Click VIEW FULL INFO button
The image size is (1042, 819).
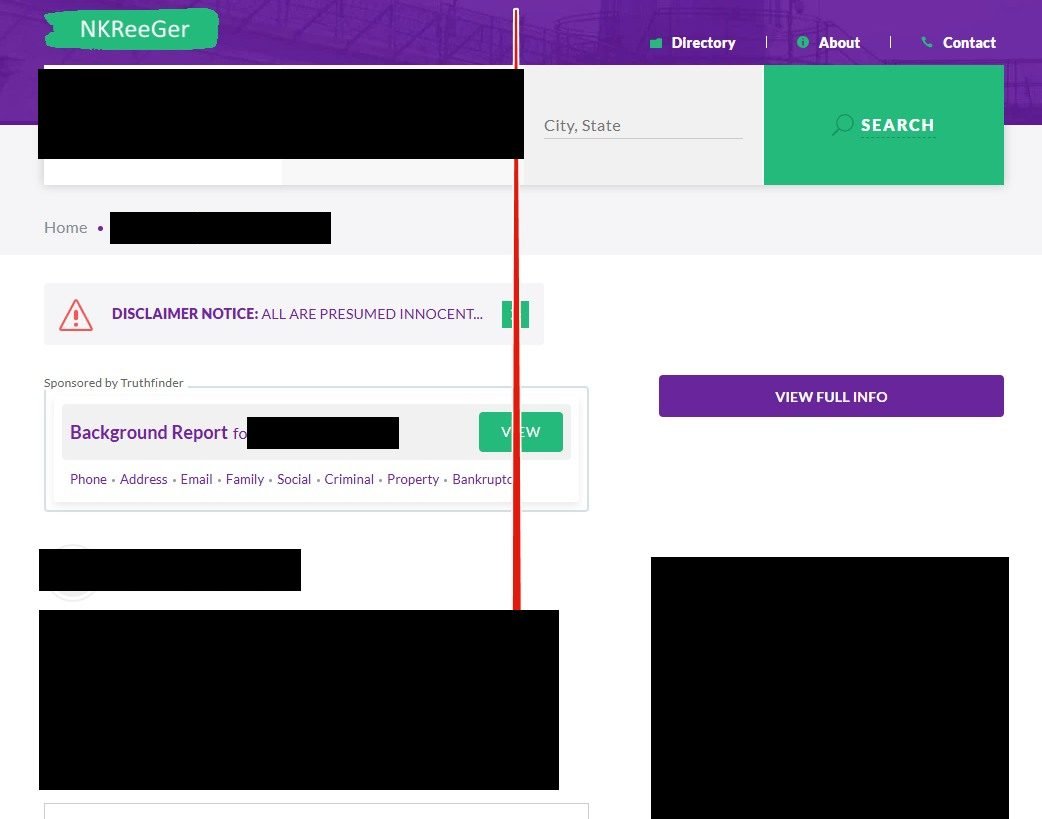pyautogui.click(x=831, y=396)
